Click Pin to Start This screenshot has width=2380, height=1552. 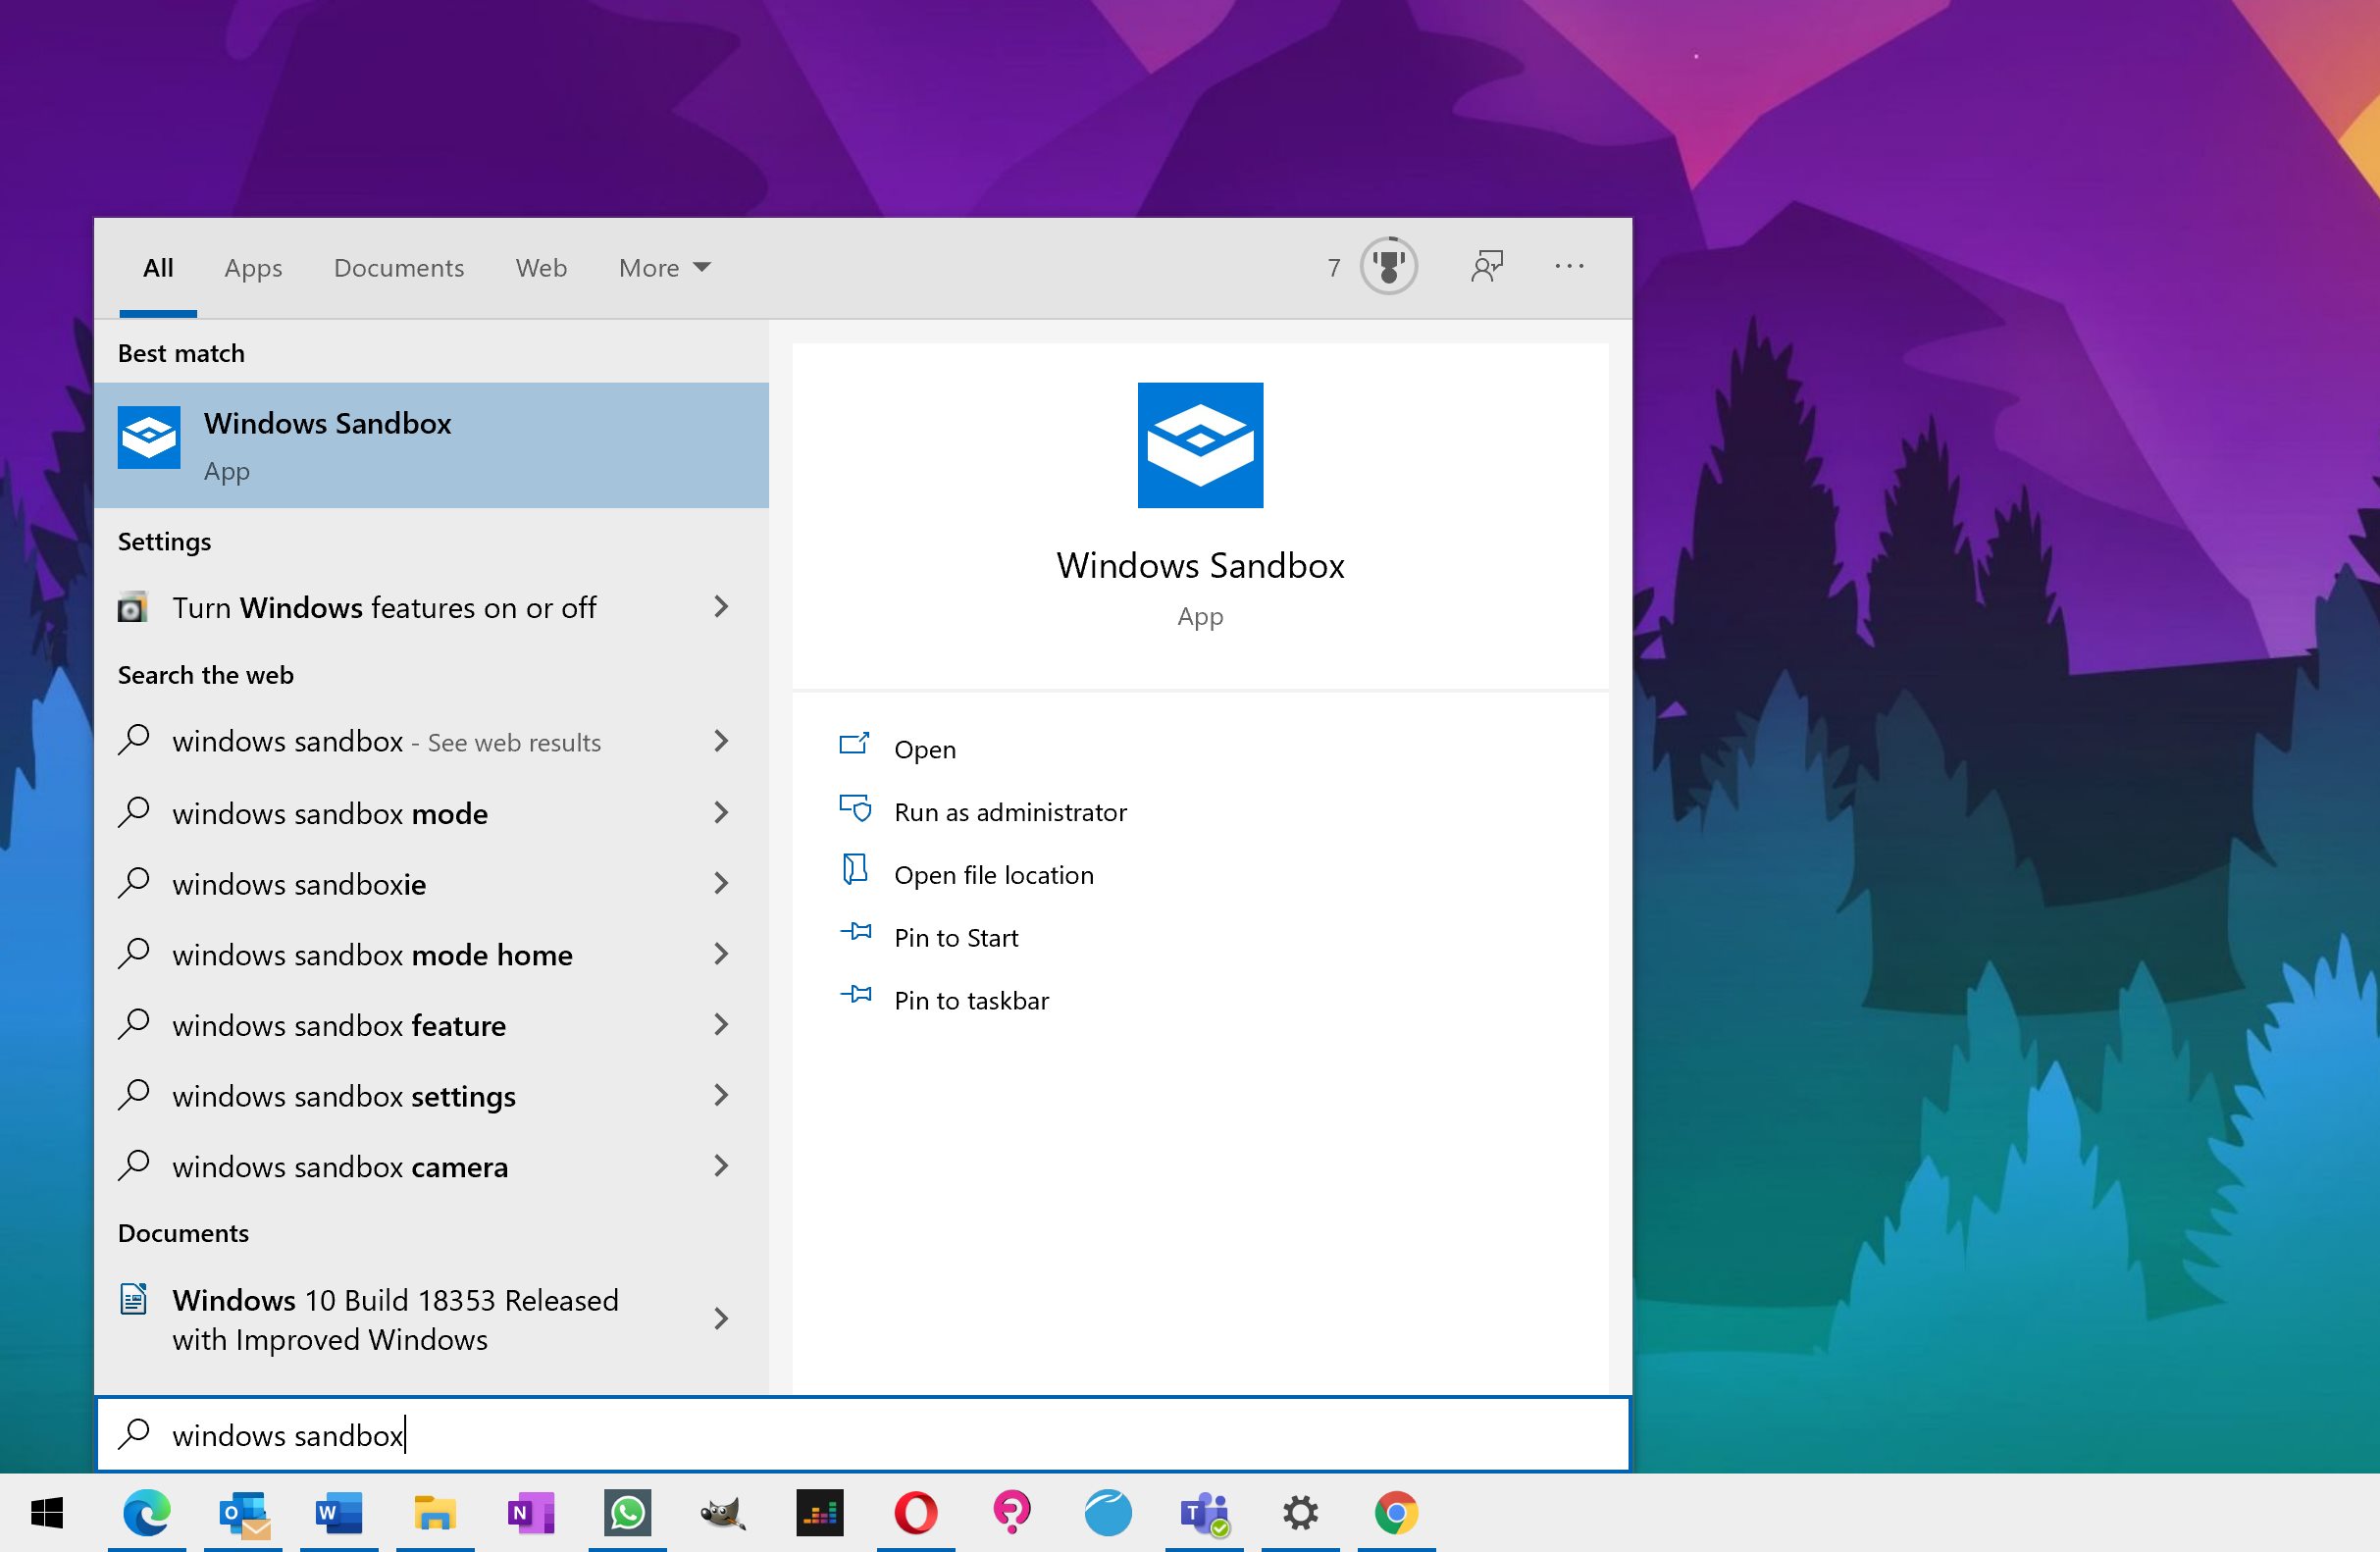[x=956, y=937]
